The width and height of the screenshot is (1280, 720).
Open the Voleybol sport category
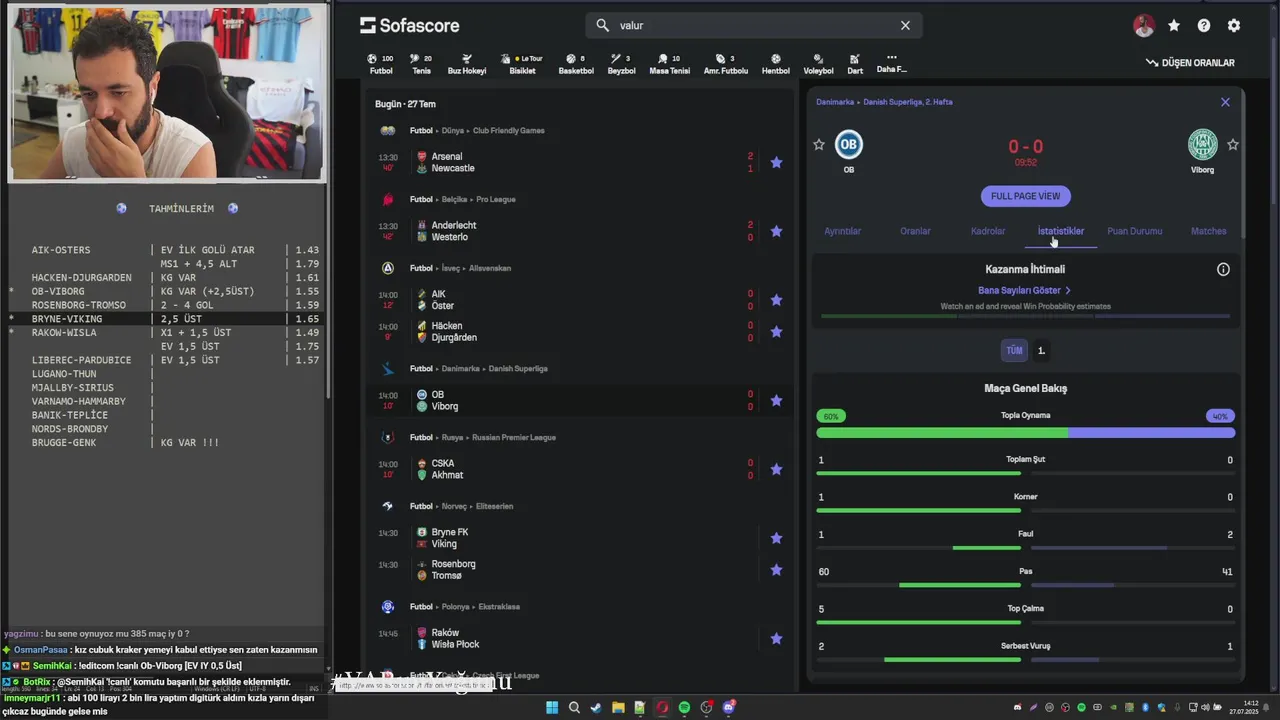pyautogui.click(x=818, y=64)
